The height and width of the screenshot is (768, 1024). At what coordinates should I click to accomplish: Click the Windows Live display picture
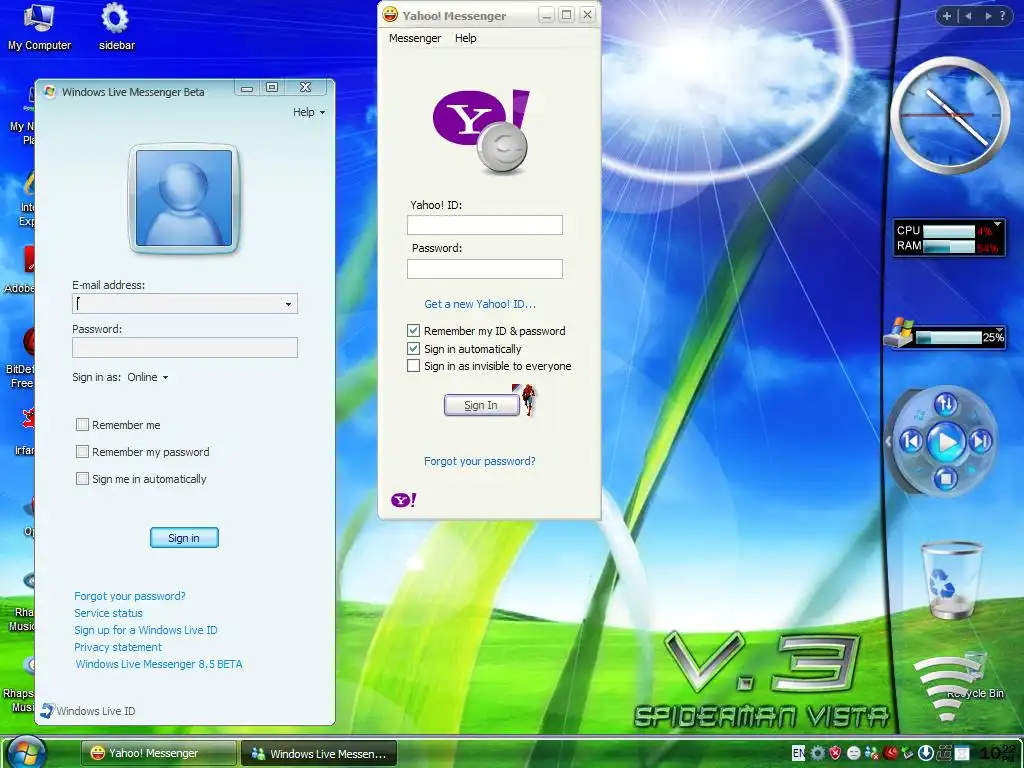coord(184,198)
